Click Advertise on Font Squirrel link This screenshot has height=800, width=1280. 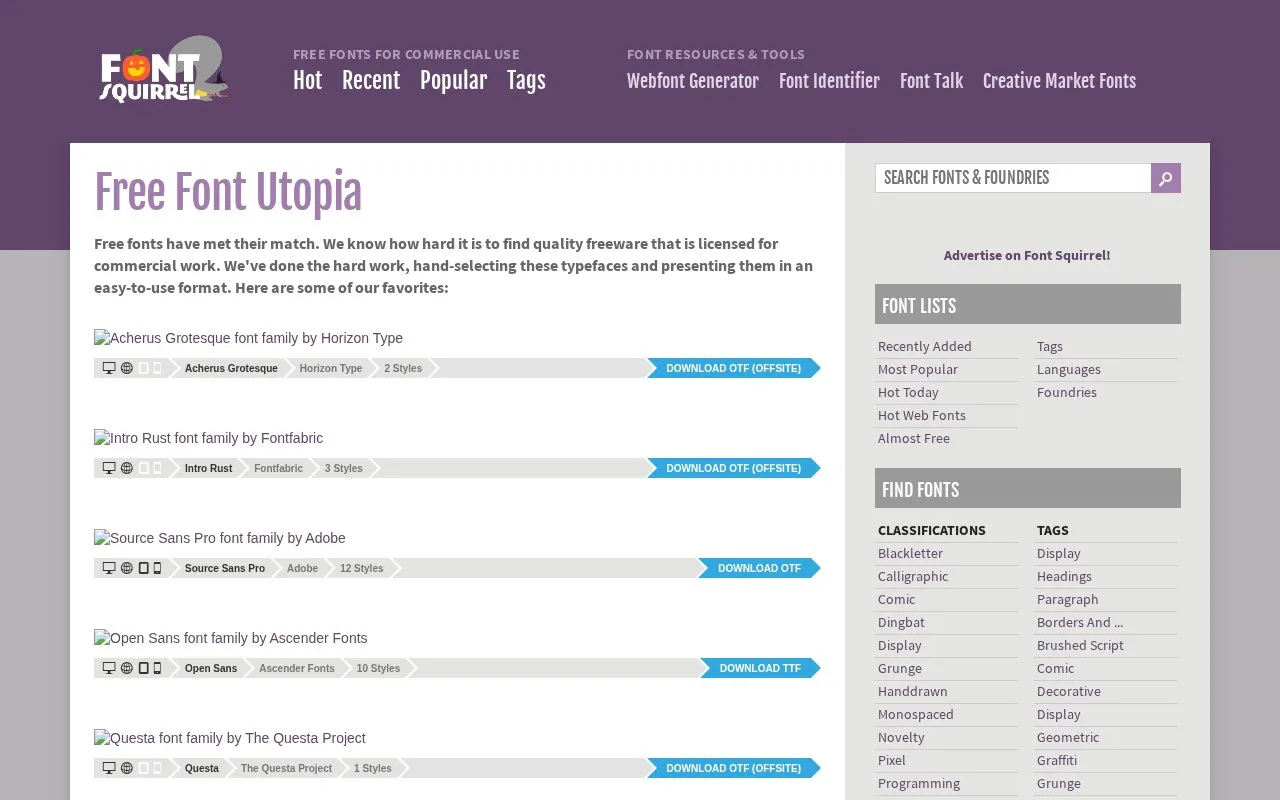[1027, 255]
